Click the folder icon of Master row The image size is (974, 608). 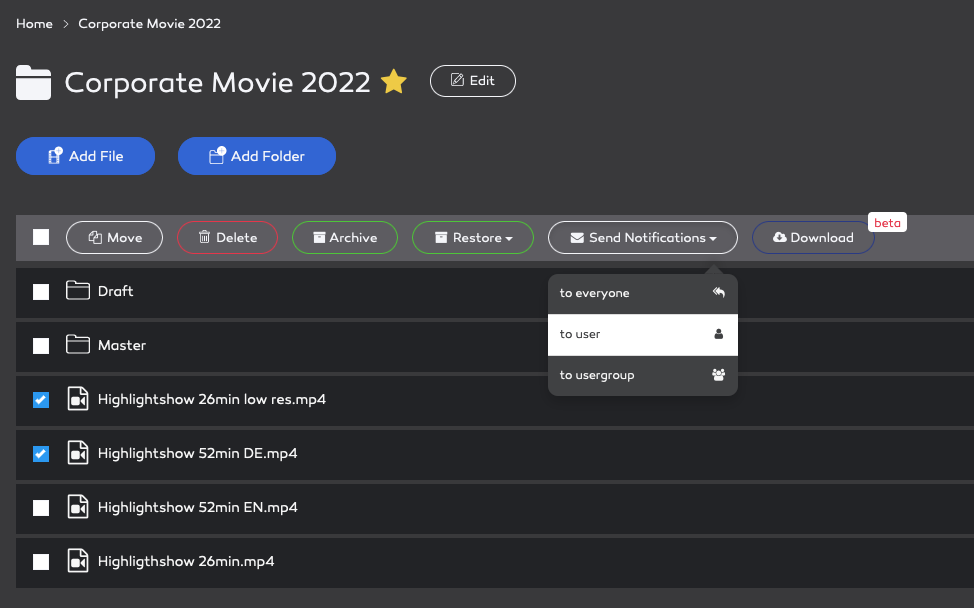pos(78,344)
